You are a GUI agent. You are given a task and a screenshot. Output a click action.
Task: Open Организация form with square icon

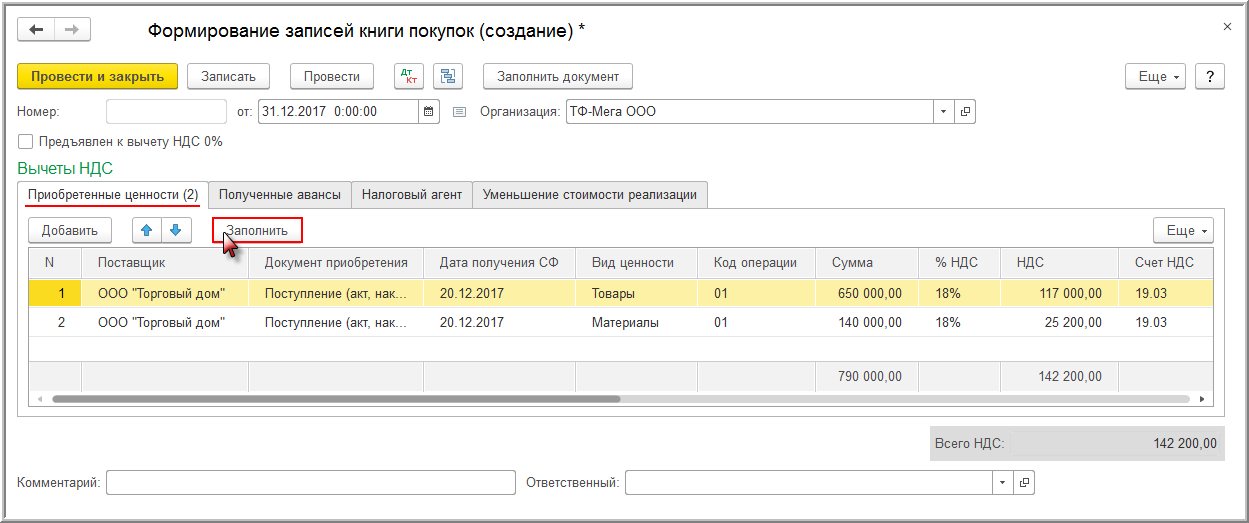[x=966, y=111]
